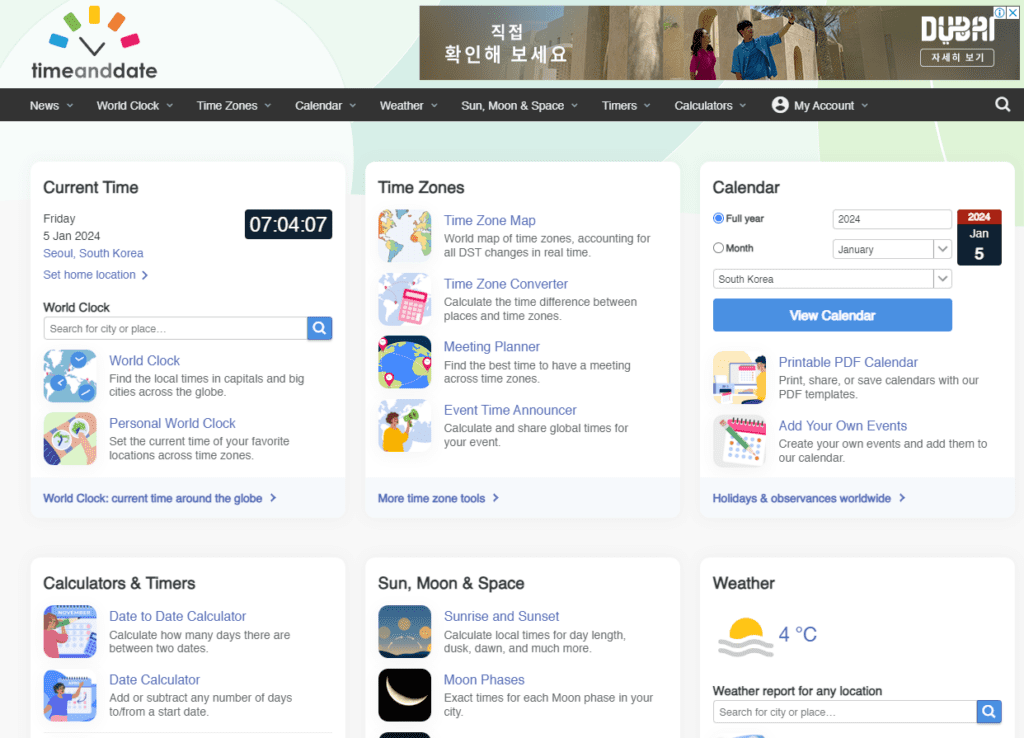Screen dimensions: 1024x738
Task: Open the Time Zone Converter calculator icon
Action: click(404, 299)
